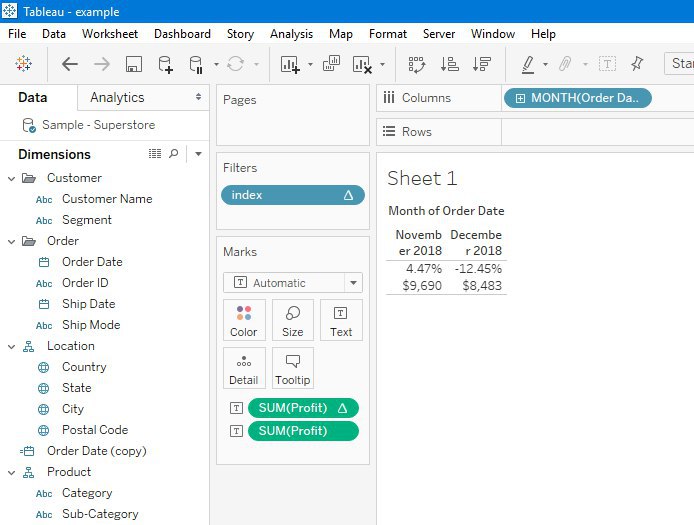Click the New Worksheet icon

(x=290, y=64)
